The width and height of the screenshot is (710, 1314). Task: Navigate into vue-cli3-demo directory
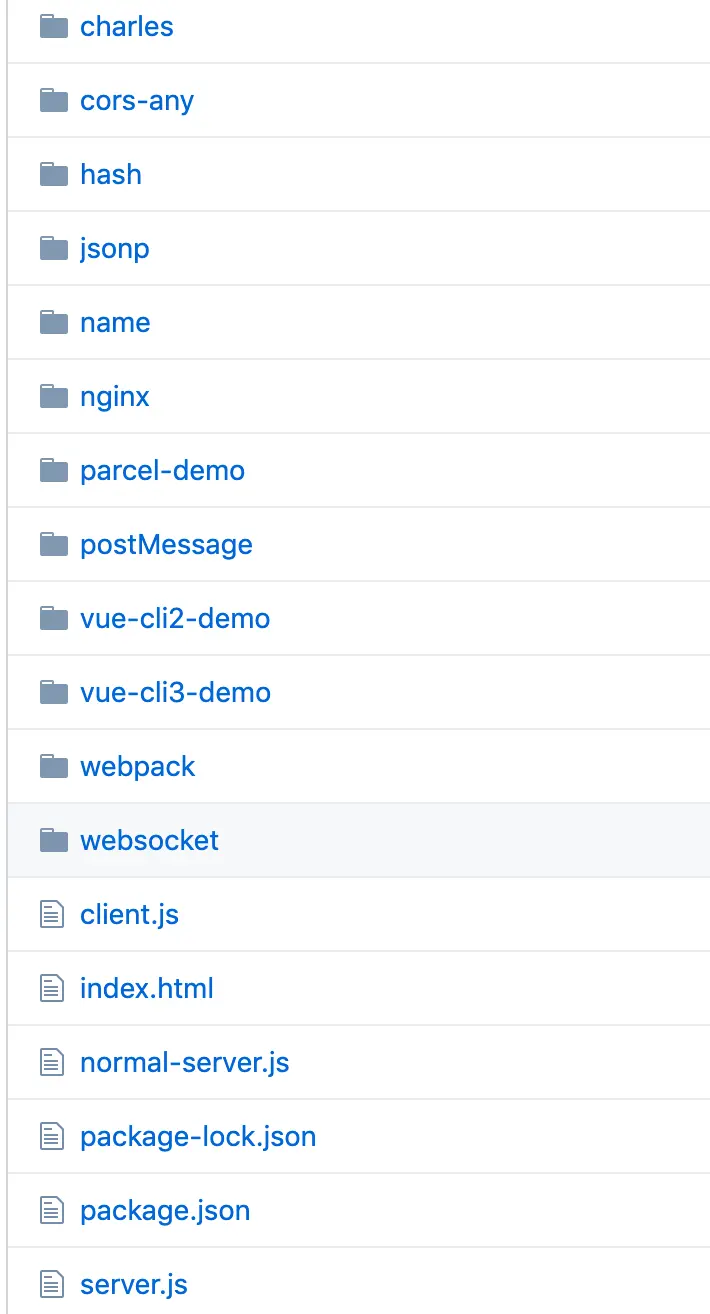coord(175,692)
